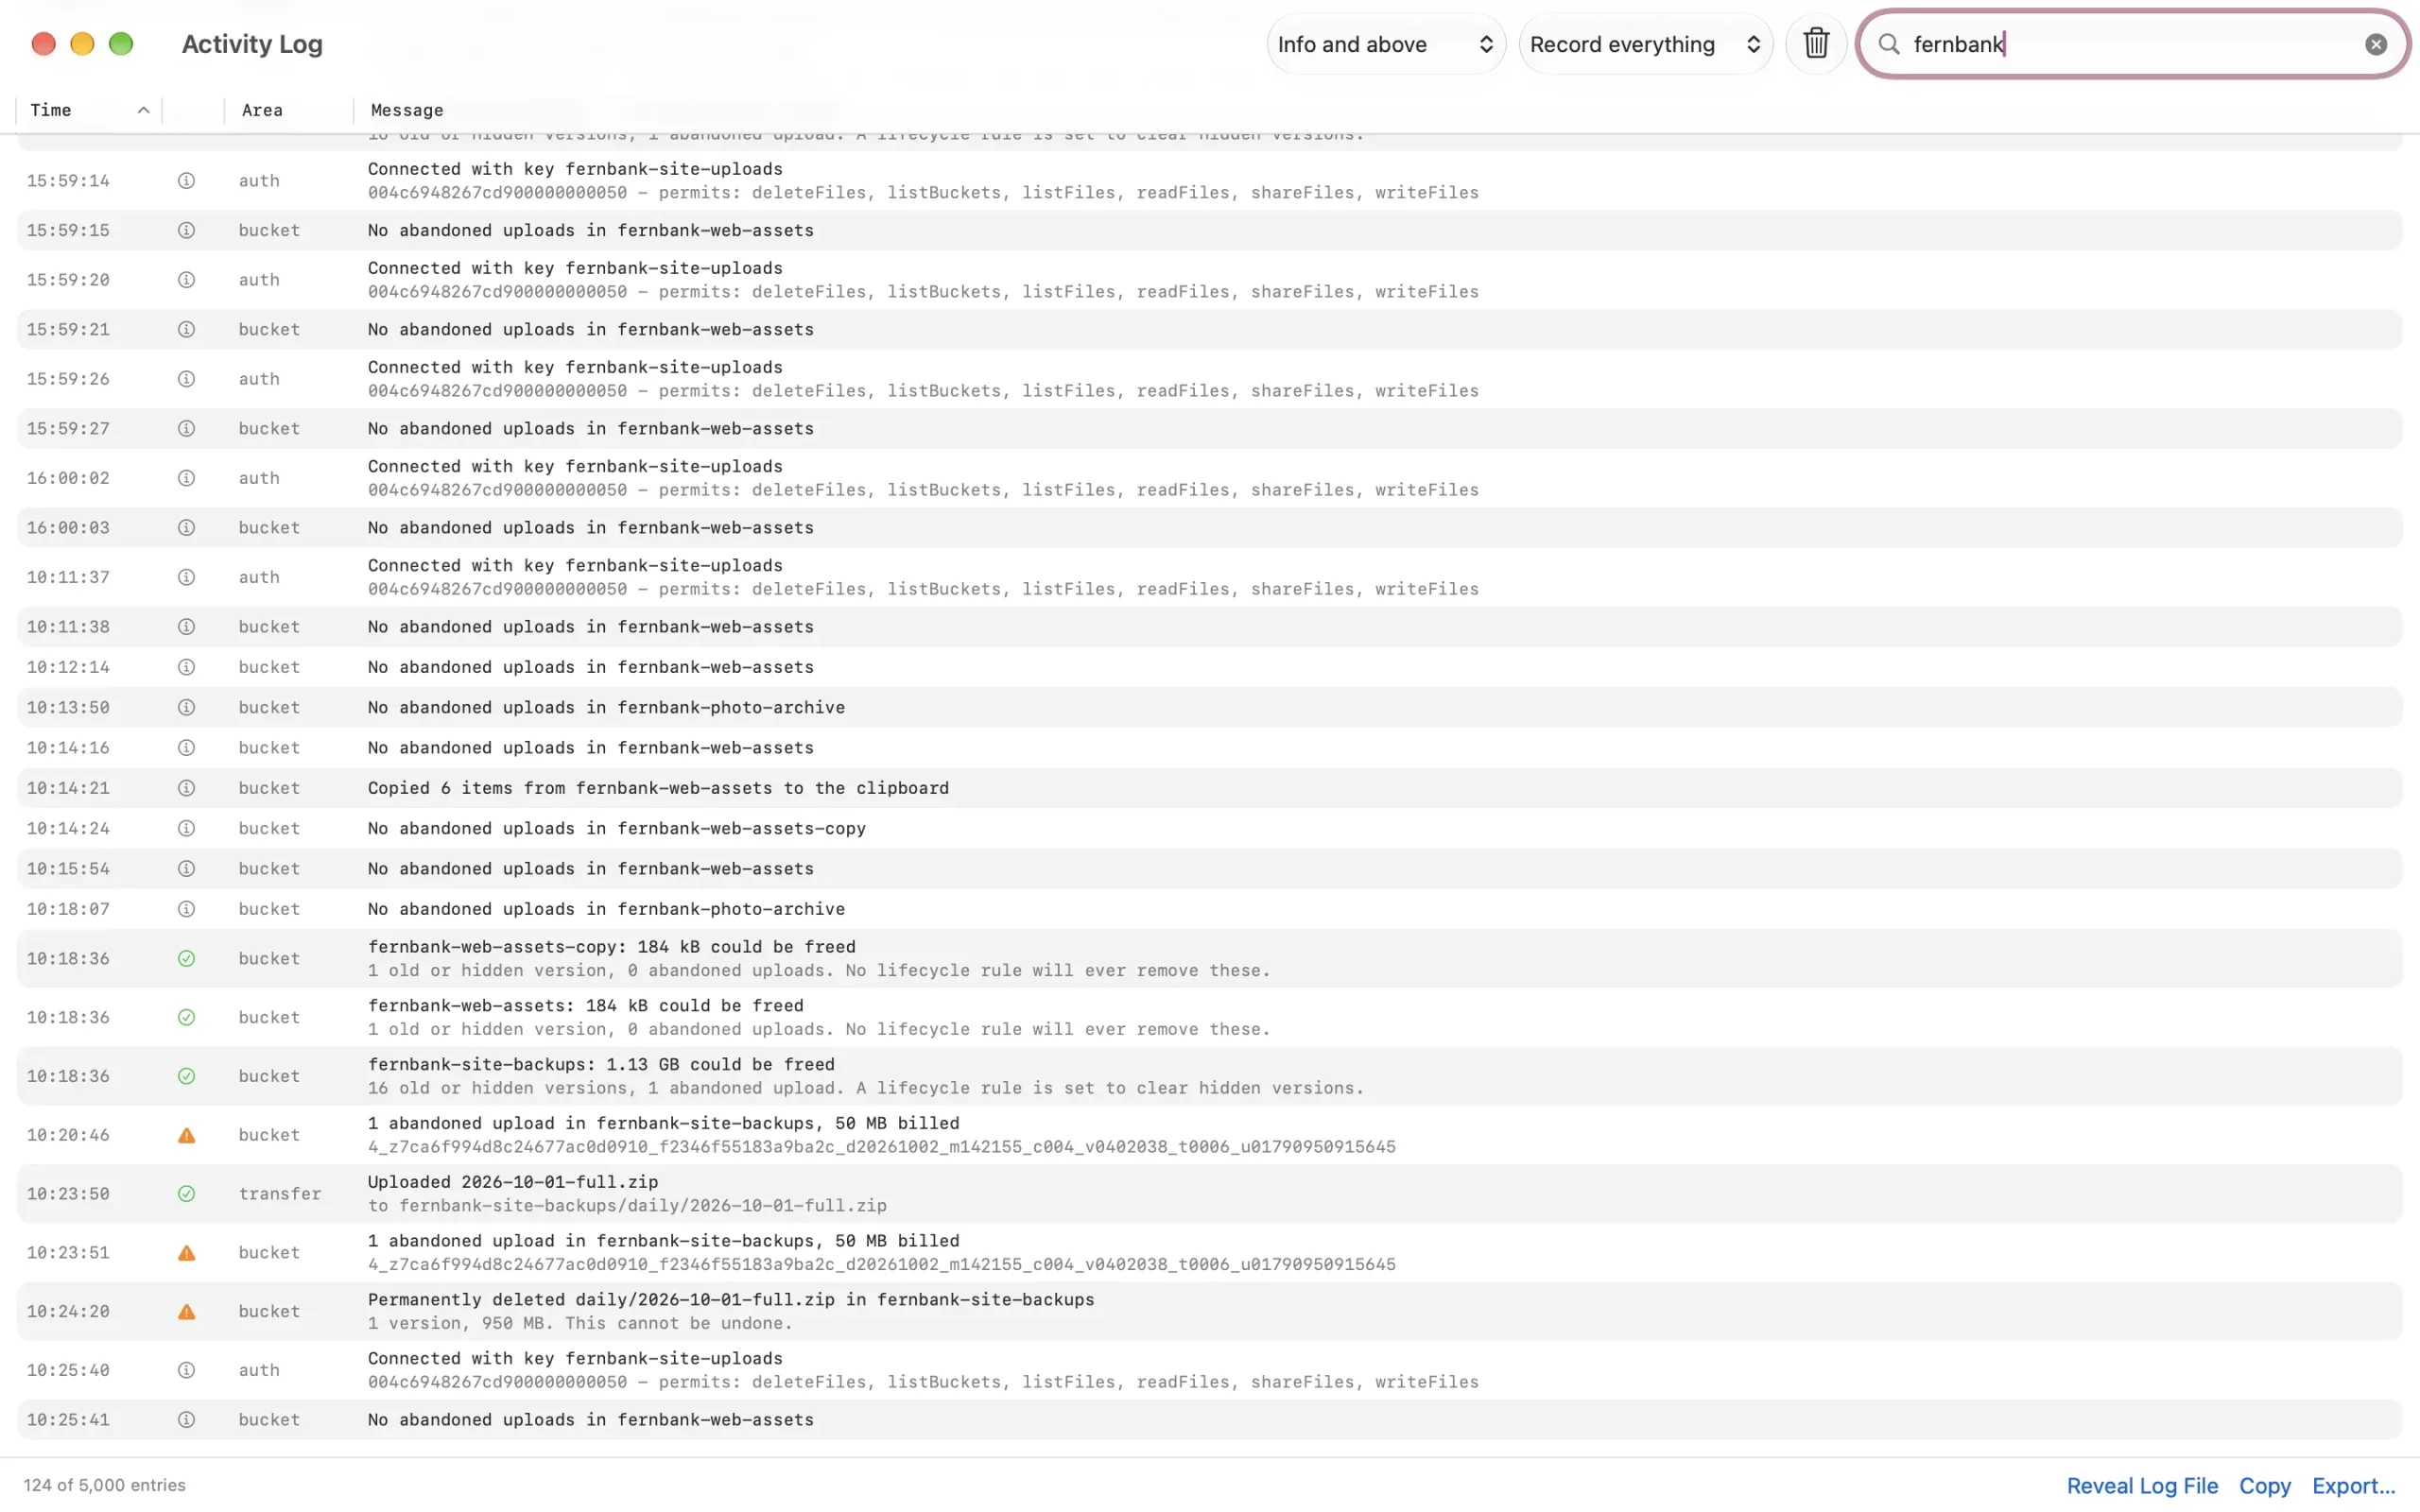Click the Message column header
This screenshot has width=2420, height=1512.
point(407,110)
